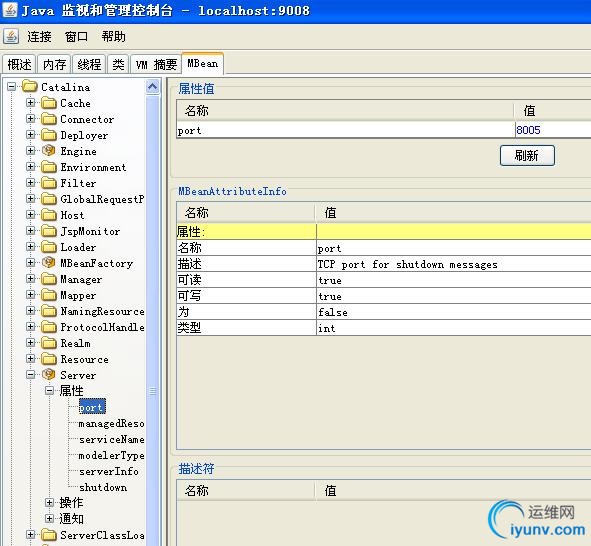Click the ServerClassLoader folder icon
Image resolution: width=591 pixels, height=546 pixels.
point(49,535)
